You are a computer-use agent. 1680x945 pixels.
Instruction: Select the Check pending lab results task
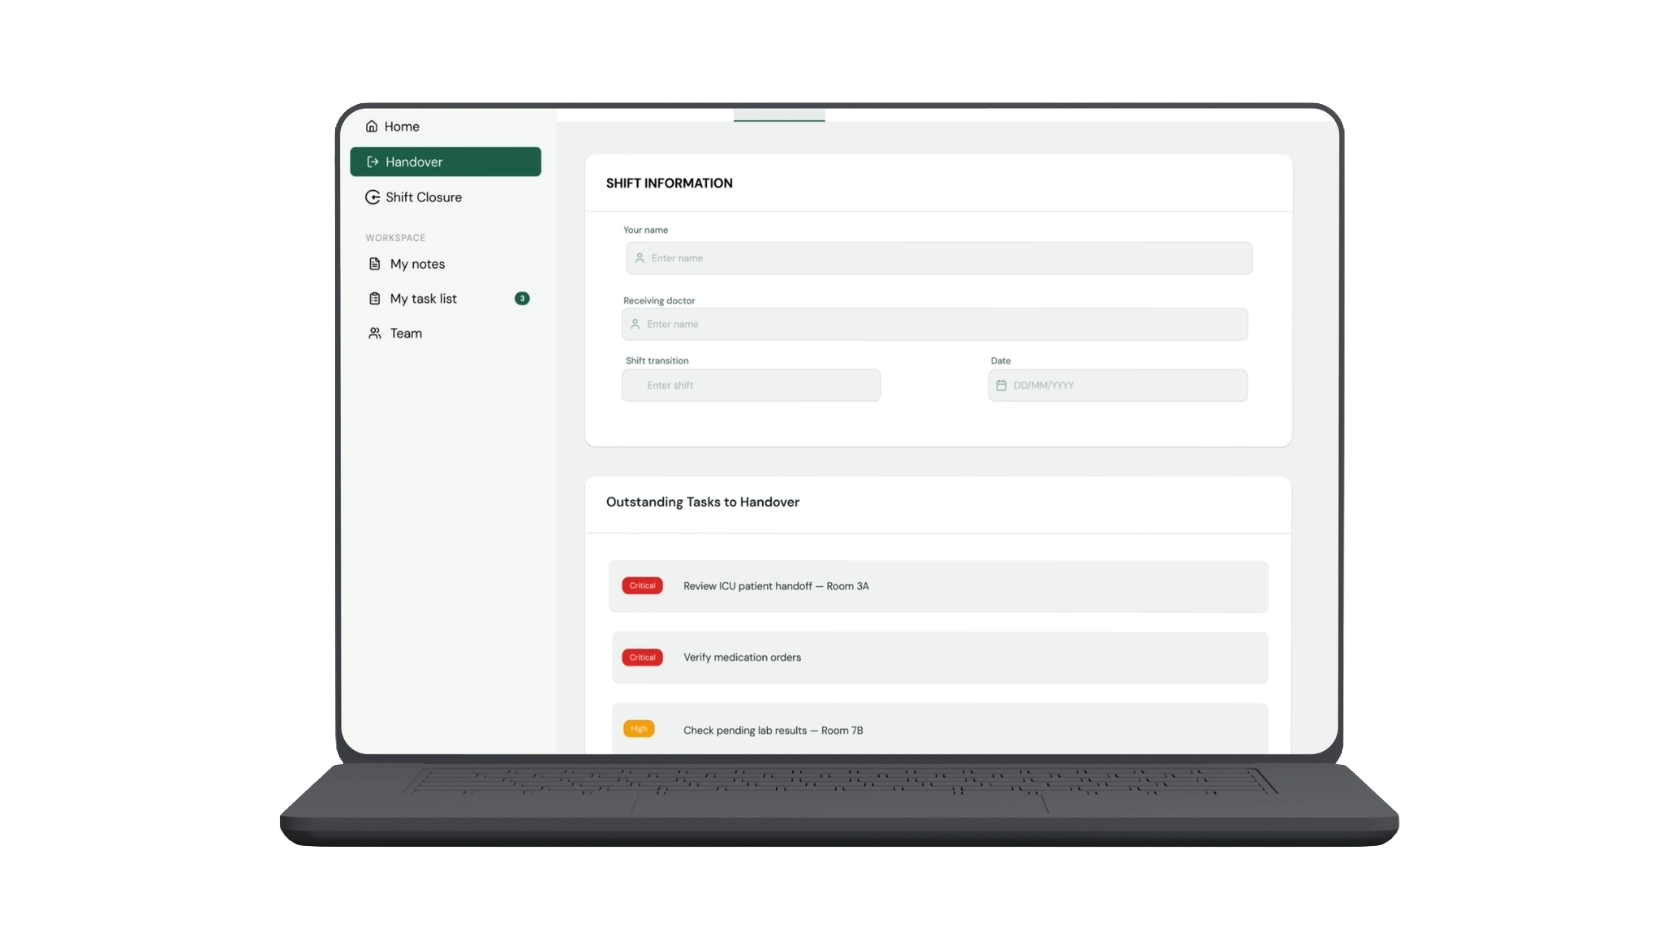[x=940, y=729]
